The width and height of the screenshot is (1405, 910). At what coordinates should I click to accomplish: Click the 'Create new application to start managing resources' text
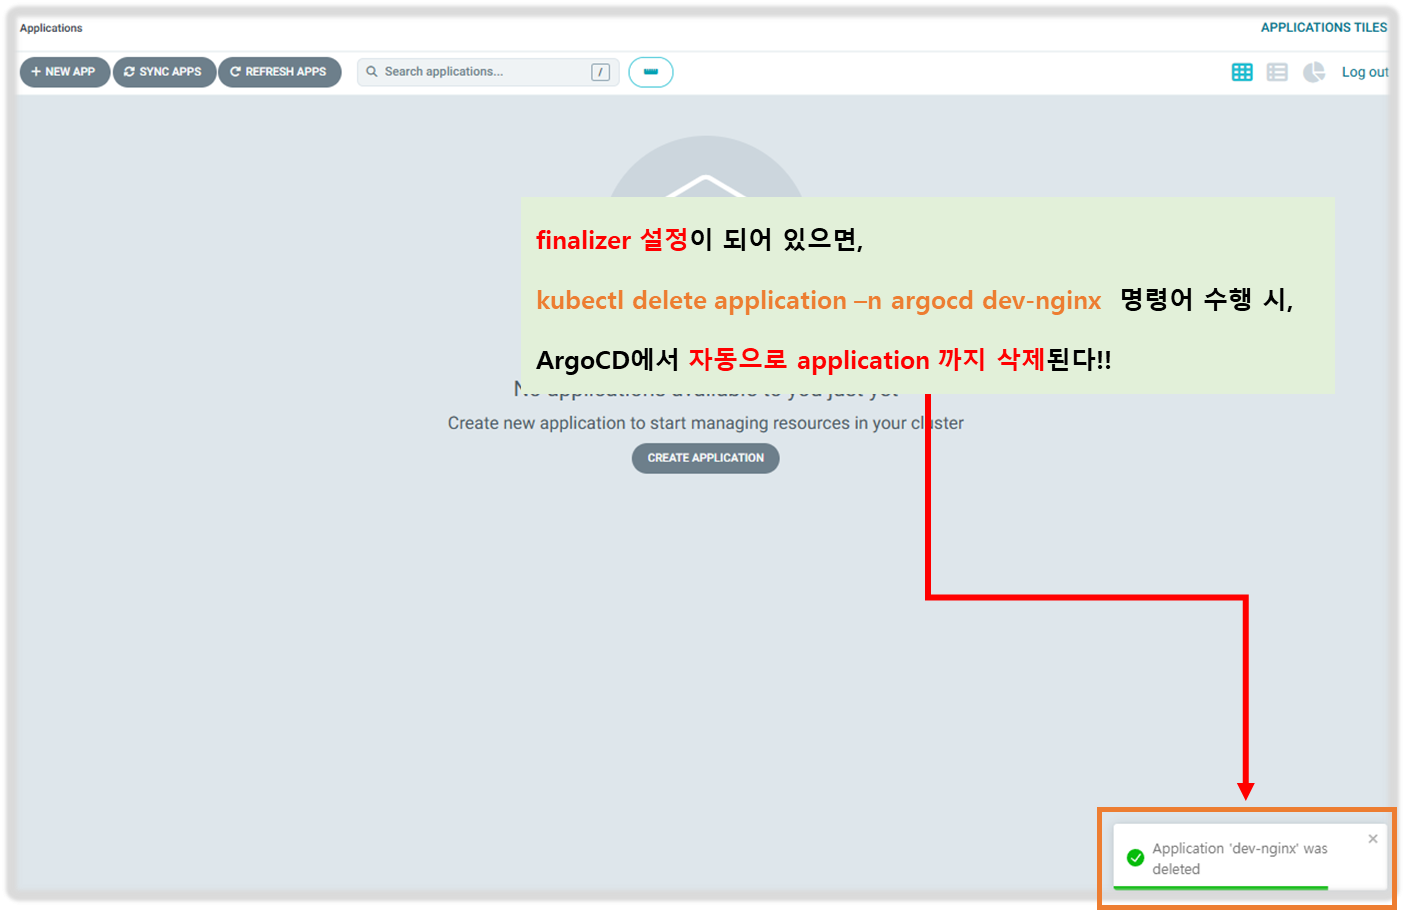point(705,423)
